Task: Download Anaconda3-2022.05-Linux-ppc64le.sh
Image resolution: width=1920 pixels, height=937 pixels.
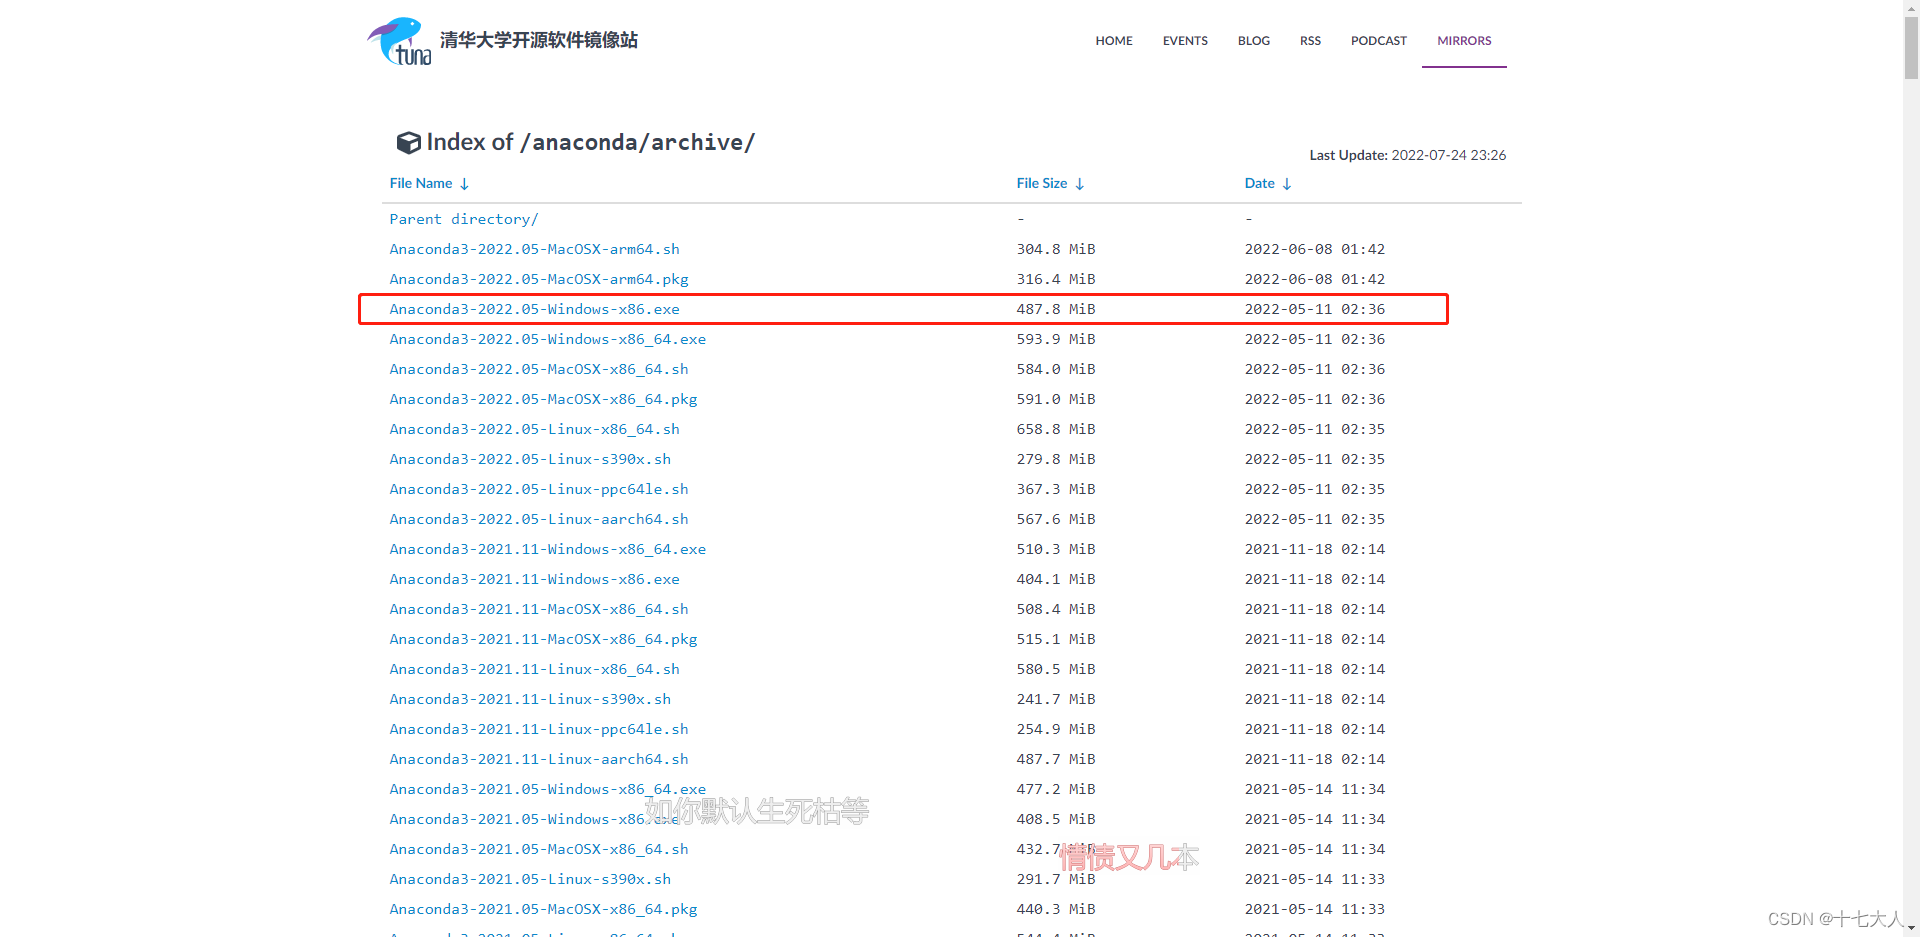Action: (x=539, y=489)
